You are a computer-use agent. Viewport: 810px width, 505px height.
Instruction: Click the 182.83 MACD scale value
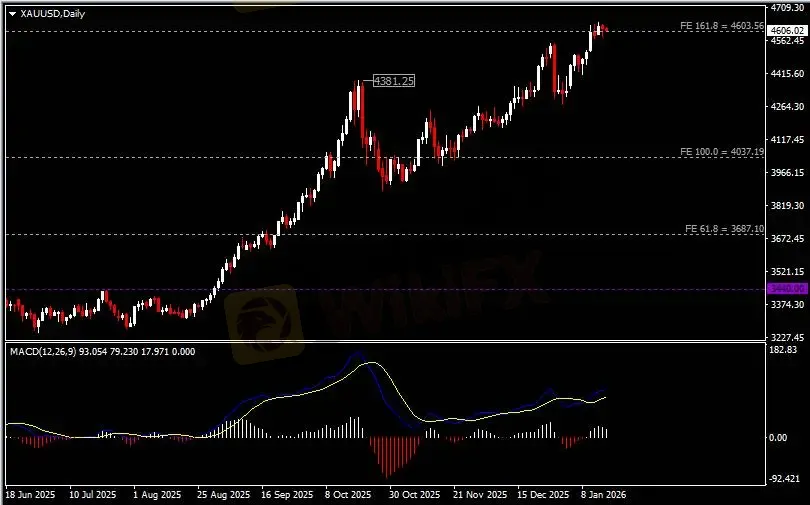(x=783, y=350)
